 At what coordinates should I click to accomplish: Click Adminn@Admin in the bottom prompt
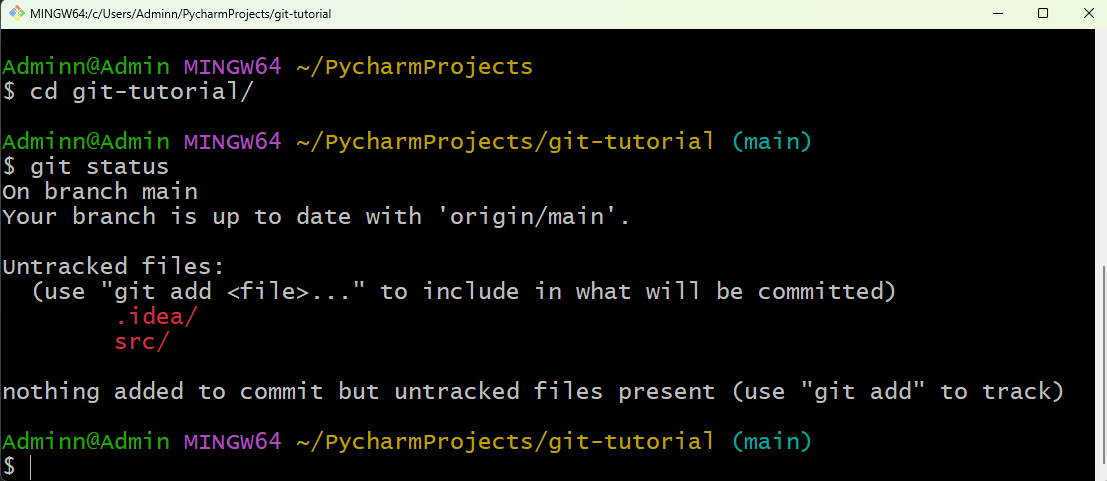pos(86,441)
